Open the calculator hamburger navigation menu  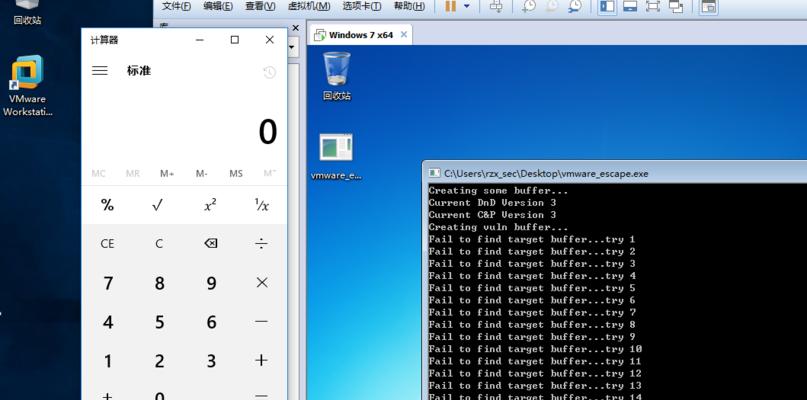click(x=100, y=71)
